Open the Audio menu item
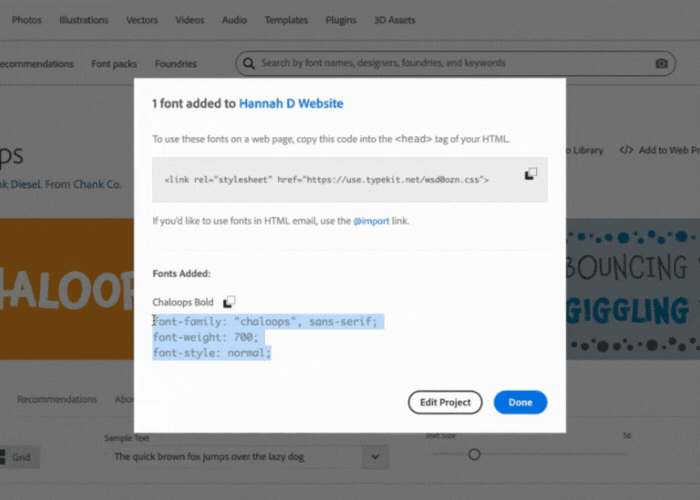 tap(234, 20)
